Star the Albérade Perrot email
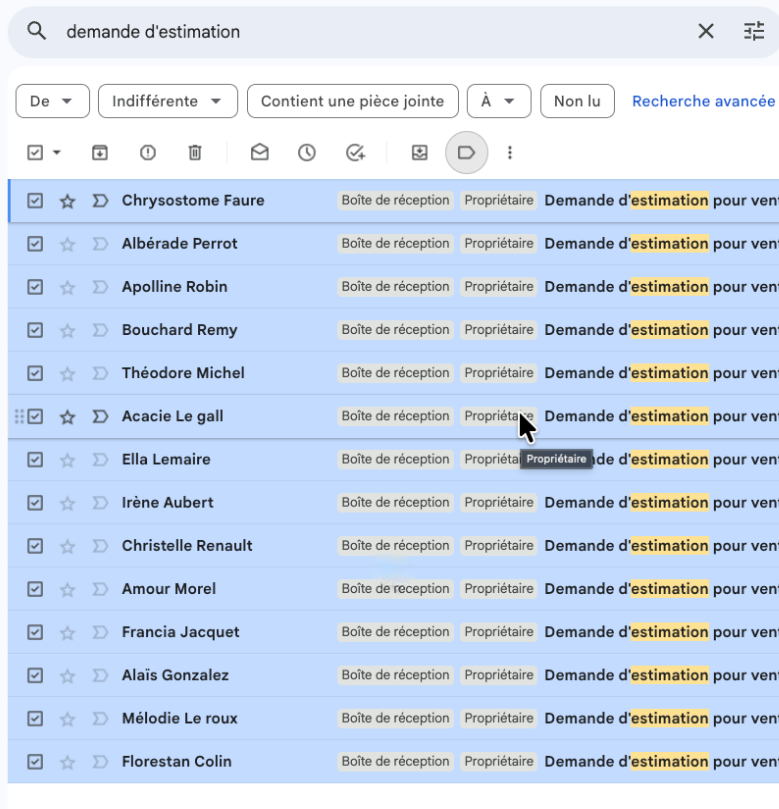The width and height of the screenshot is (779, 809). click(67, 244)
